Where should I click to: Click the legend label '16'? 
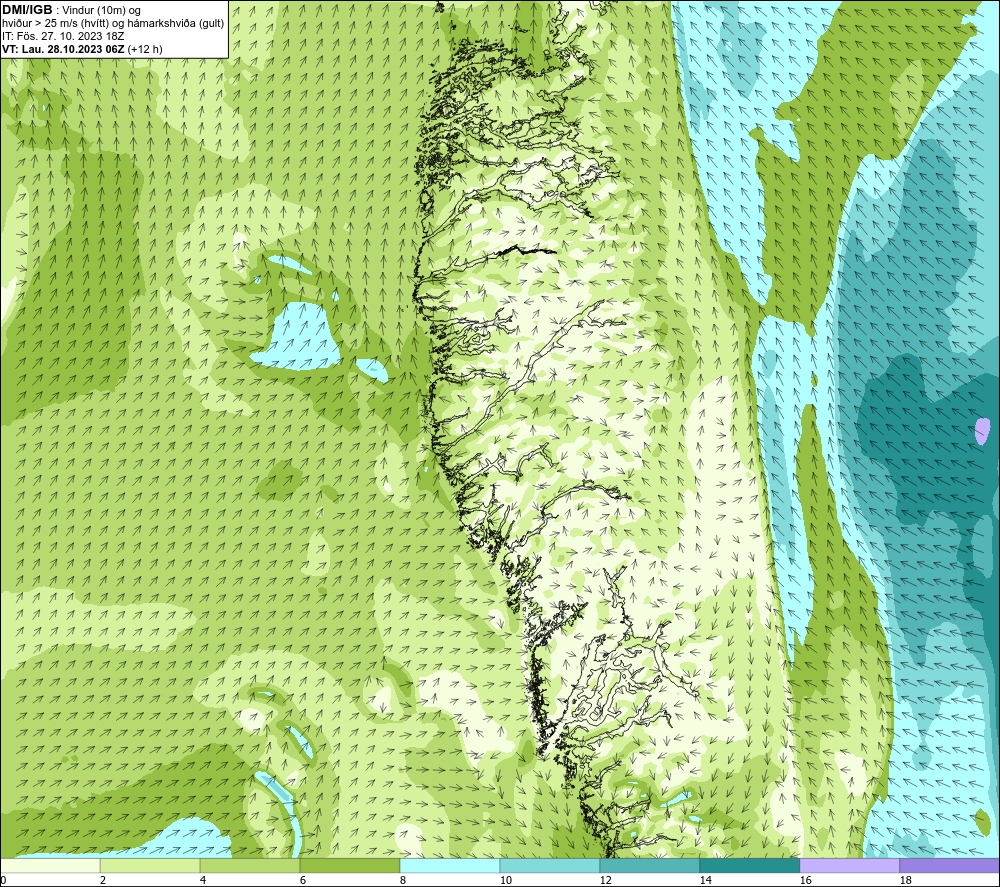point(805,881)
